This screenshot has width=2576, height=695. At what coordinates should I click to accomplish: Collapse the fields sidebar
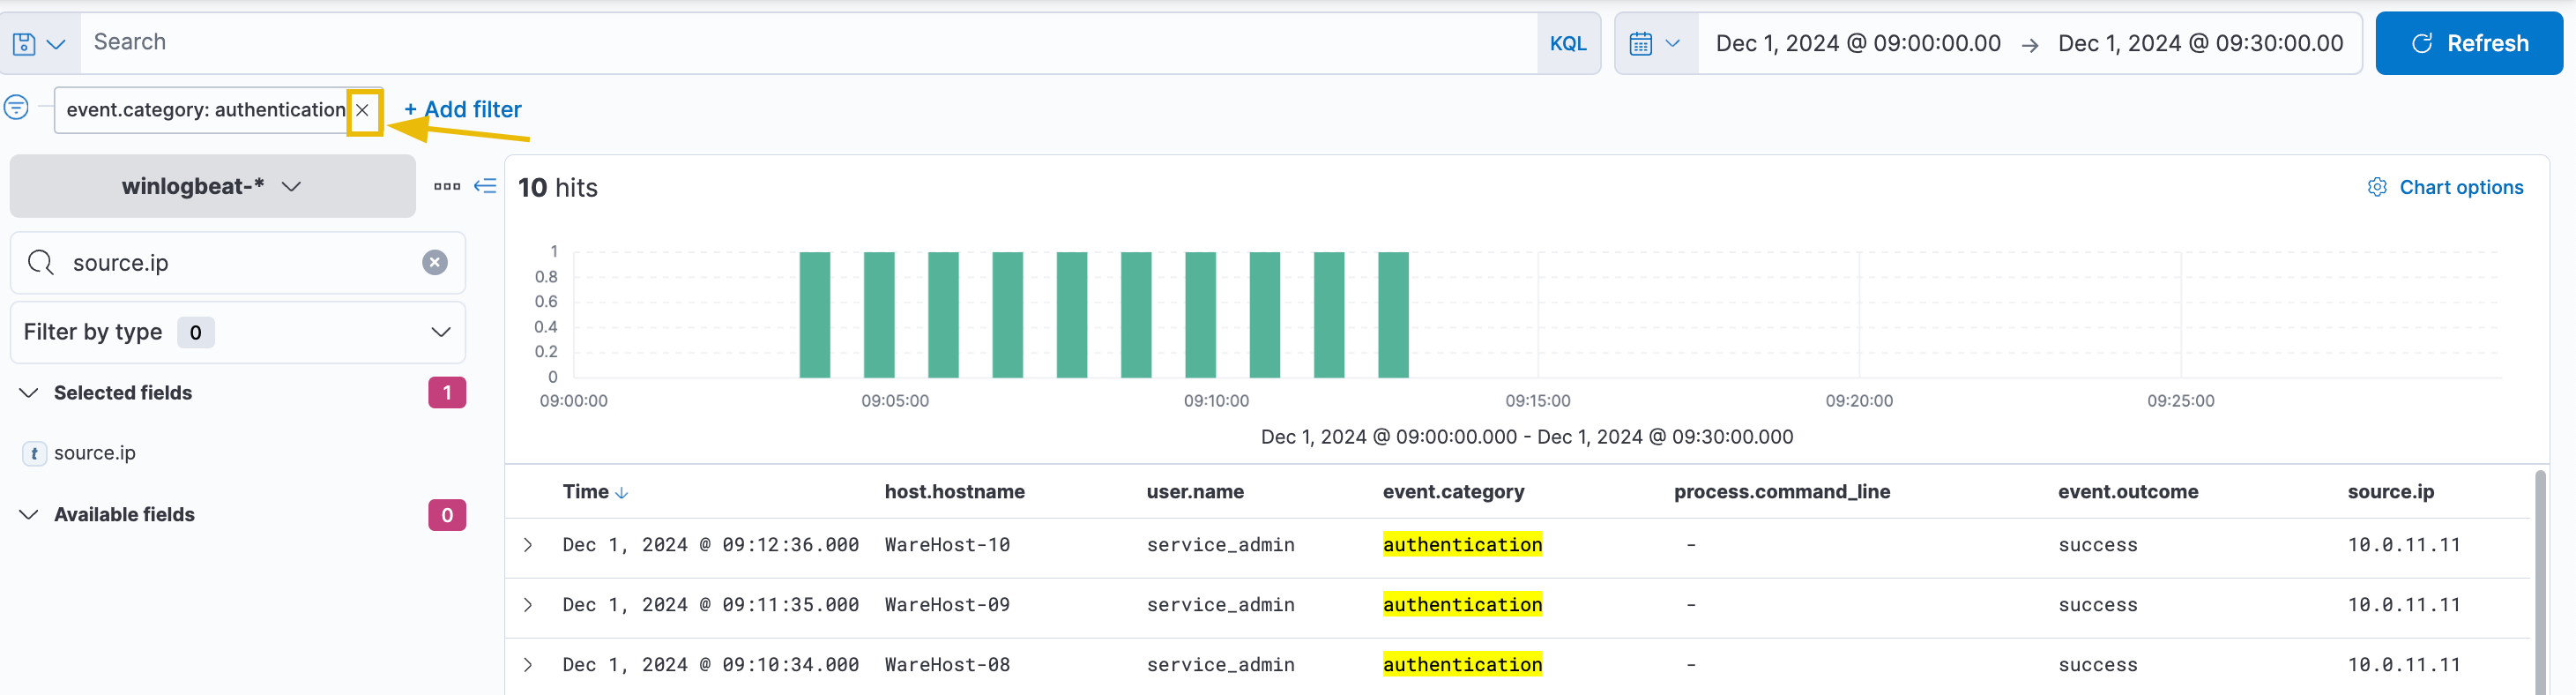[485, 187]
